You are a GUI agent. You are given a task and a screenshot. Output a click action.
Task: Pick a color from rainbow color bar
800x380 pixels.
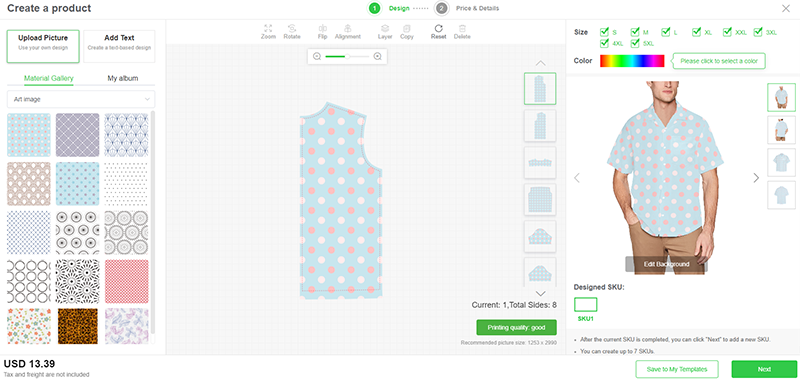point(632,61)
